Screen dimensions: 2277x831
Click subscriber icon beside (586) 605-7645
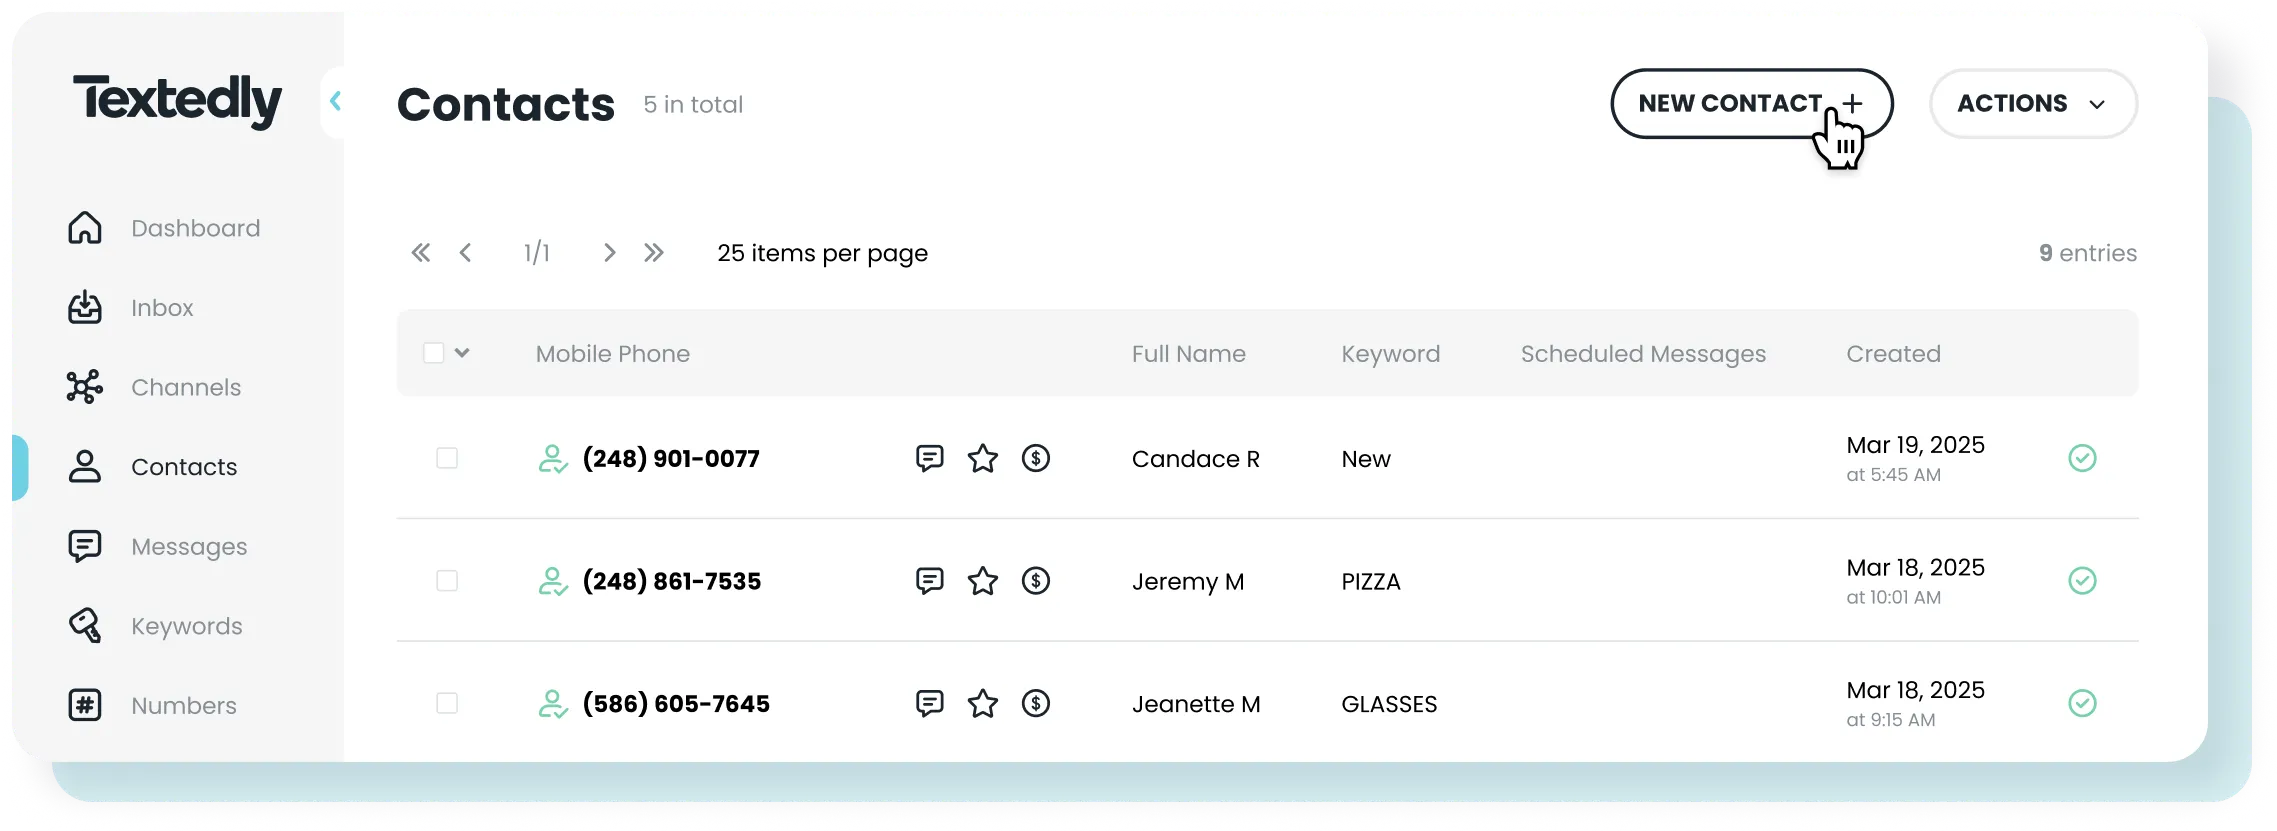(553, 705)
